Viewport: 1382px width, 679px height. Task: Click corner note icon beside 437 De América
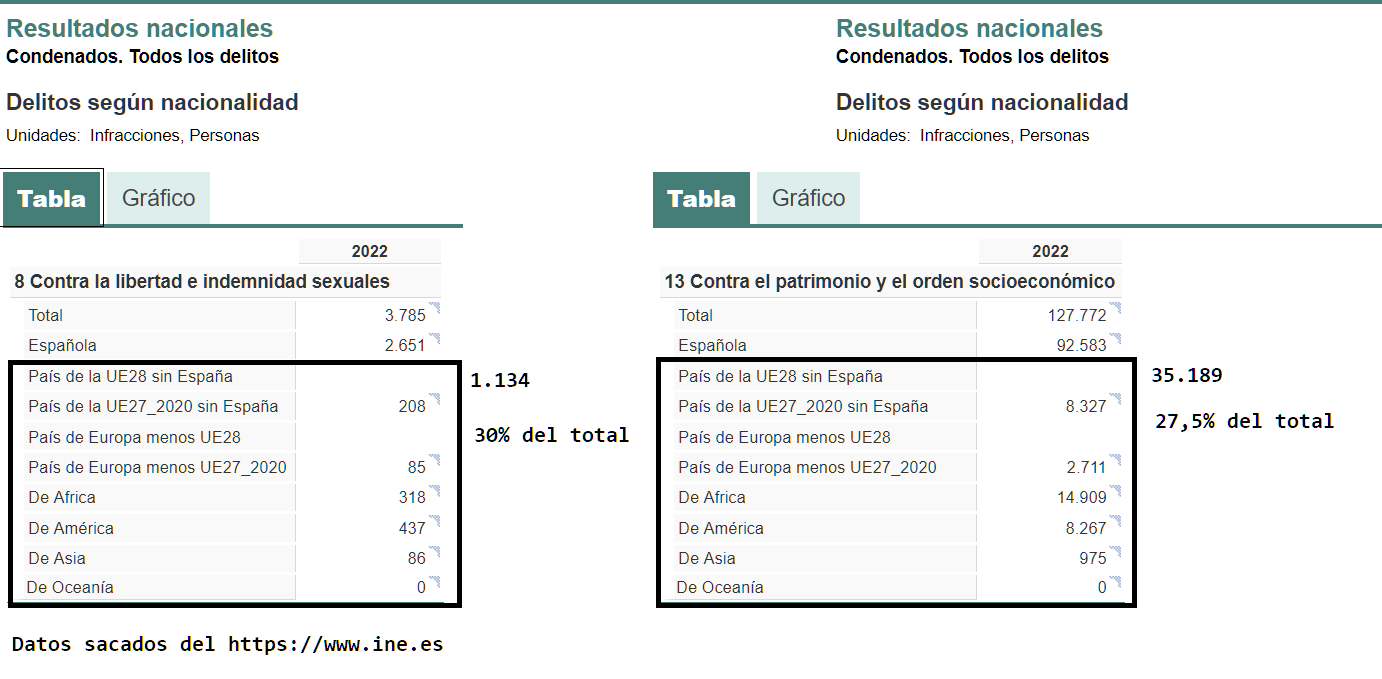435,520
